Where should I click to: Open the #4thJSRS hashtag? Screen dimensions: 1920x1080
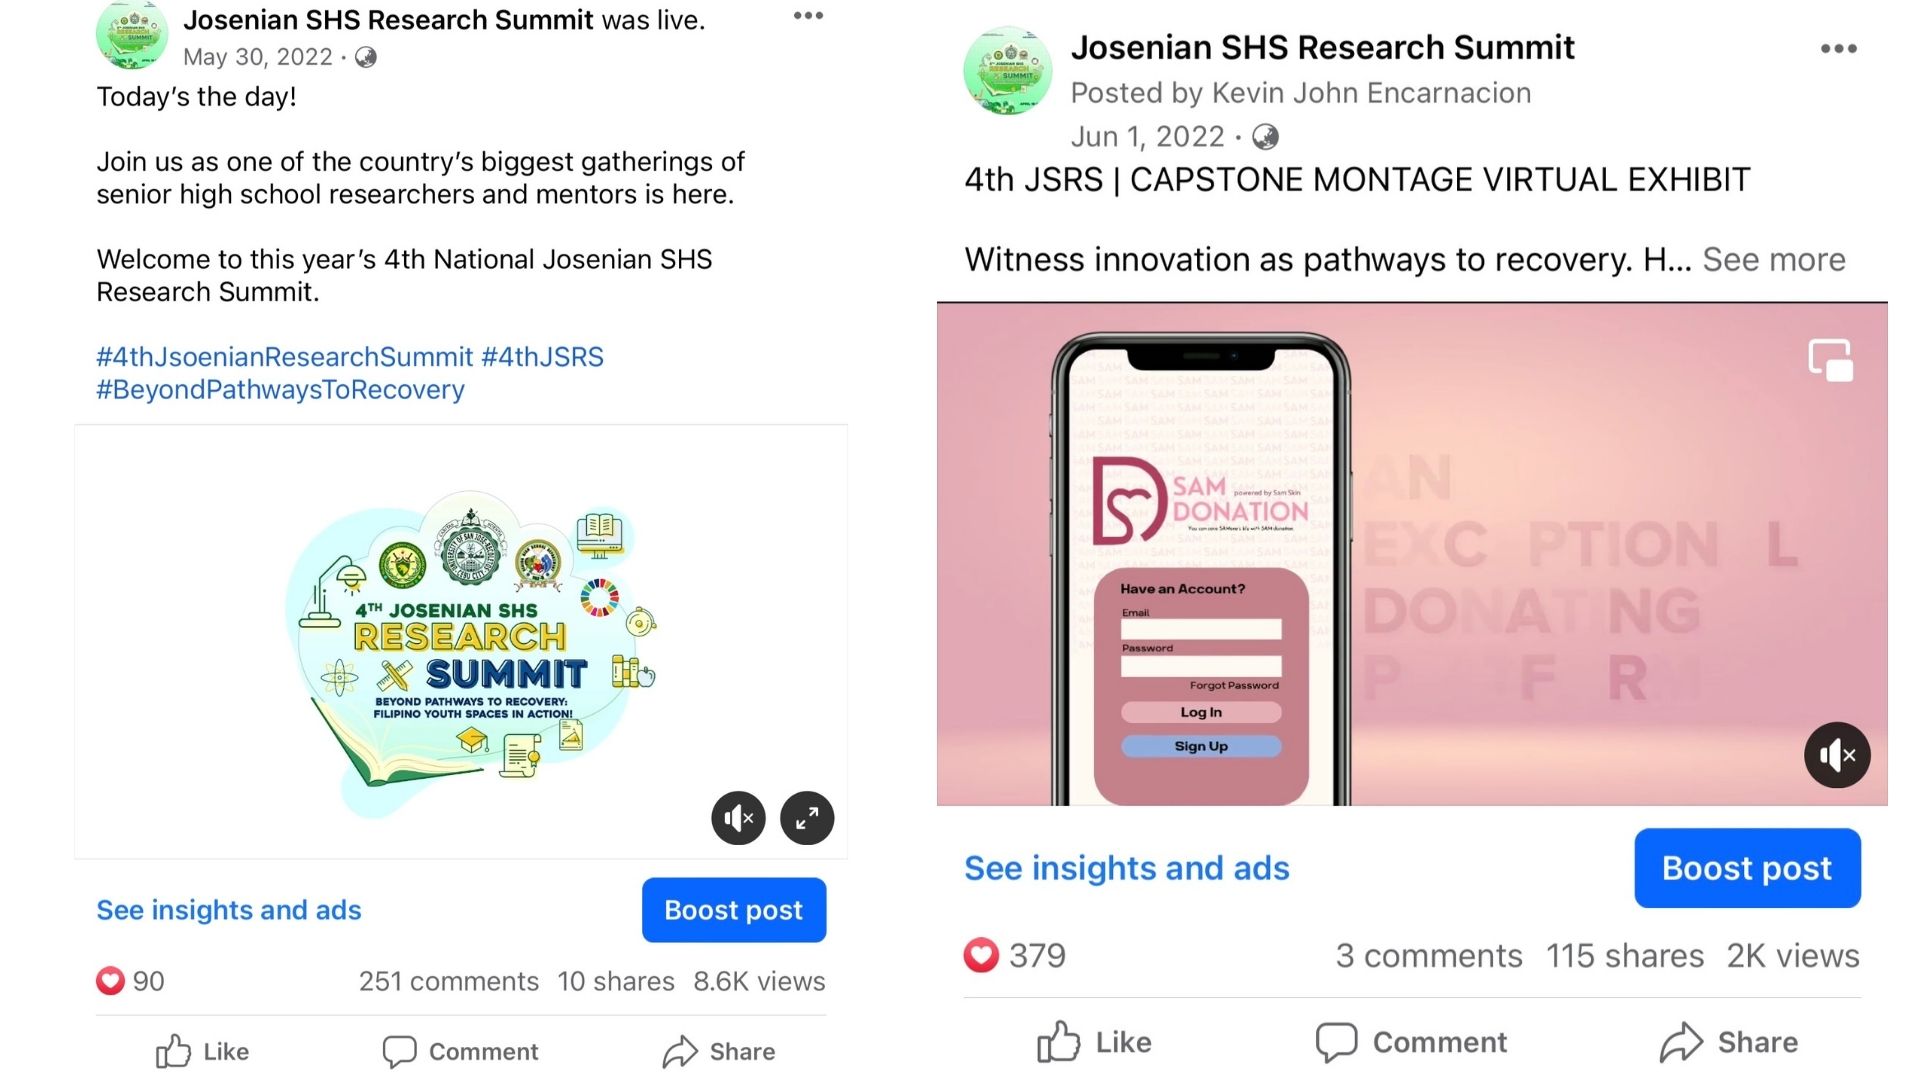tap(542, 357)
